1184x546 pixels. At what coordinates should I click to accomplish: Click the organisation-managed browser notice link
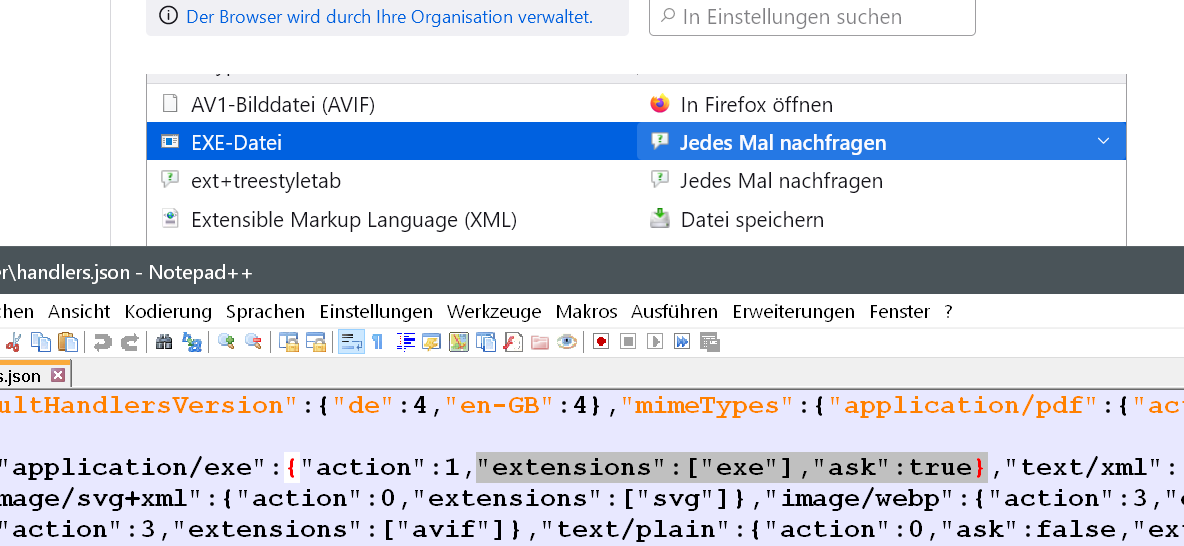[x=389, y=17]
